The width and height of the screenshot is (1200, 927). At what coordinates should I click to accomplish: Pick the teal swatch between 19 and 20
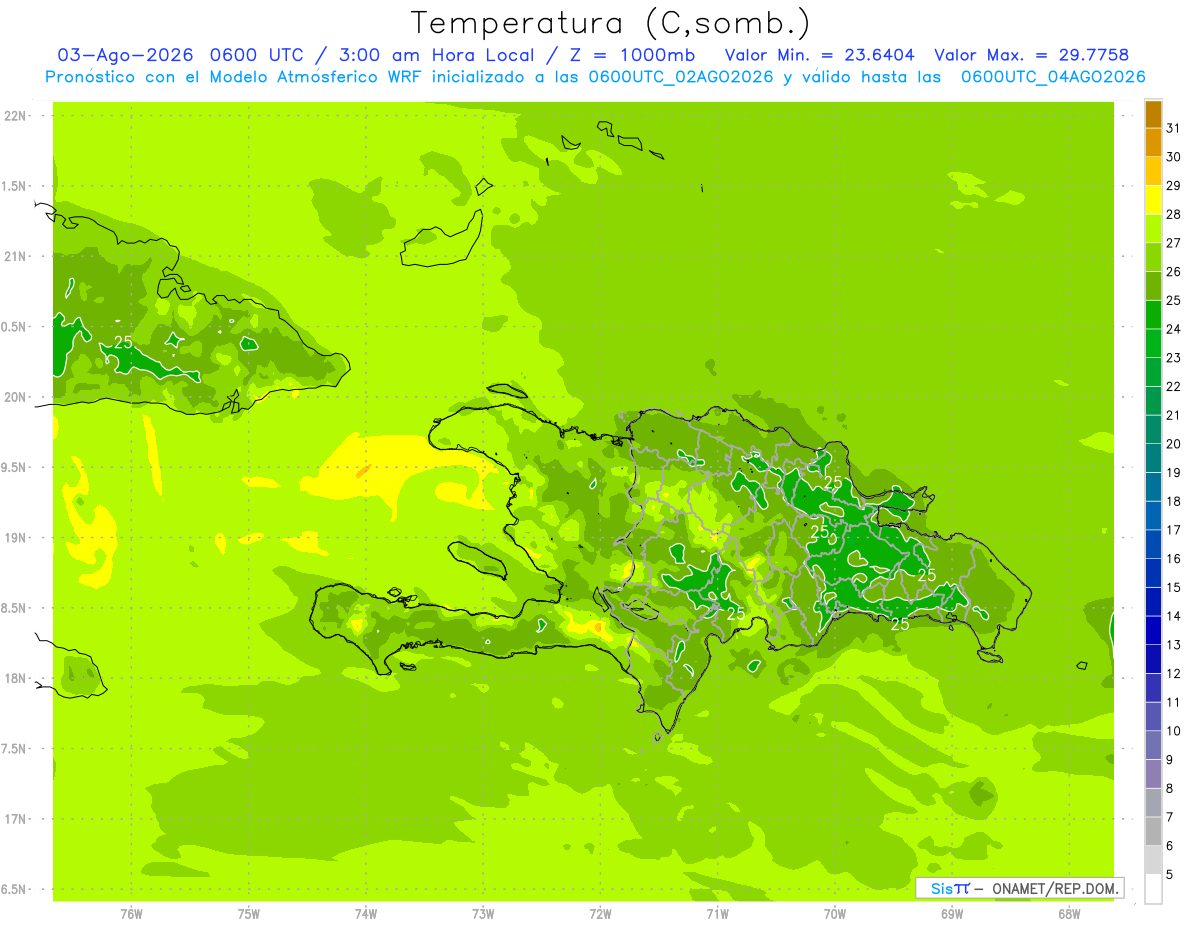pyautogui.click(x=1153, y=458)
